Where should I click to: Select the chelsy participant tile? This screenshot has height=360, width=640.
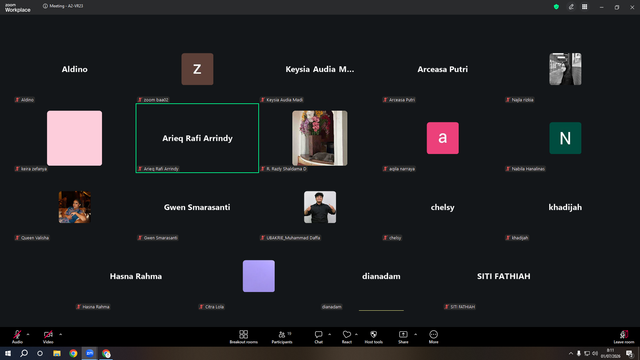pyautogui.click(x=442, y=207)
